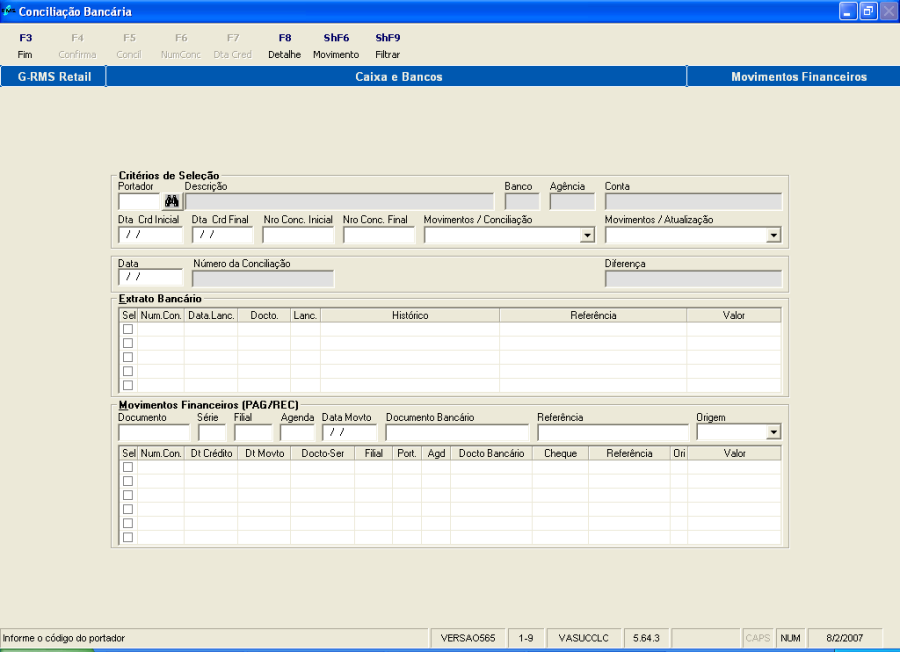The image size is (900, 652).
Task: Activate the ShF9 Filtrar toolbar option
Action: pos(388,44)
